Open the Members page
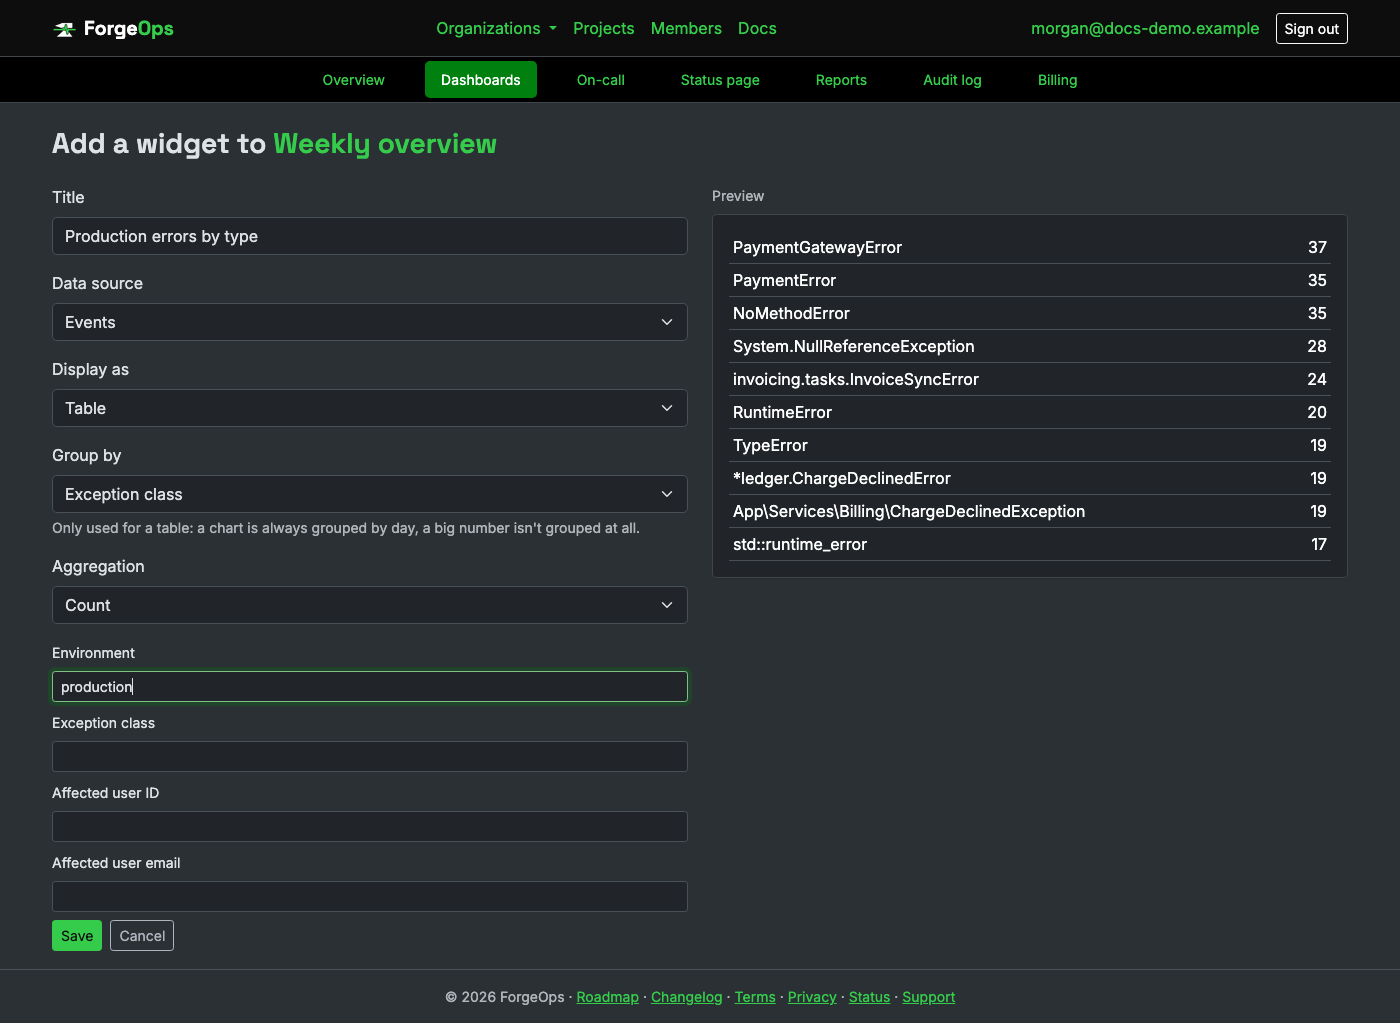 click(686, 28)
